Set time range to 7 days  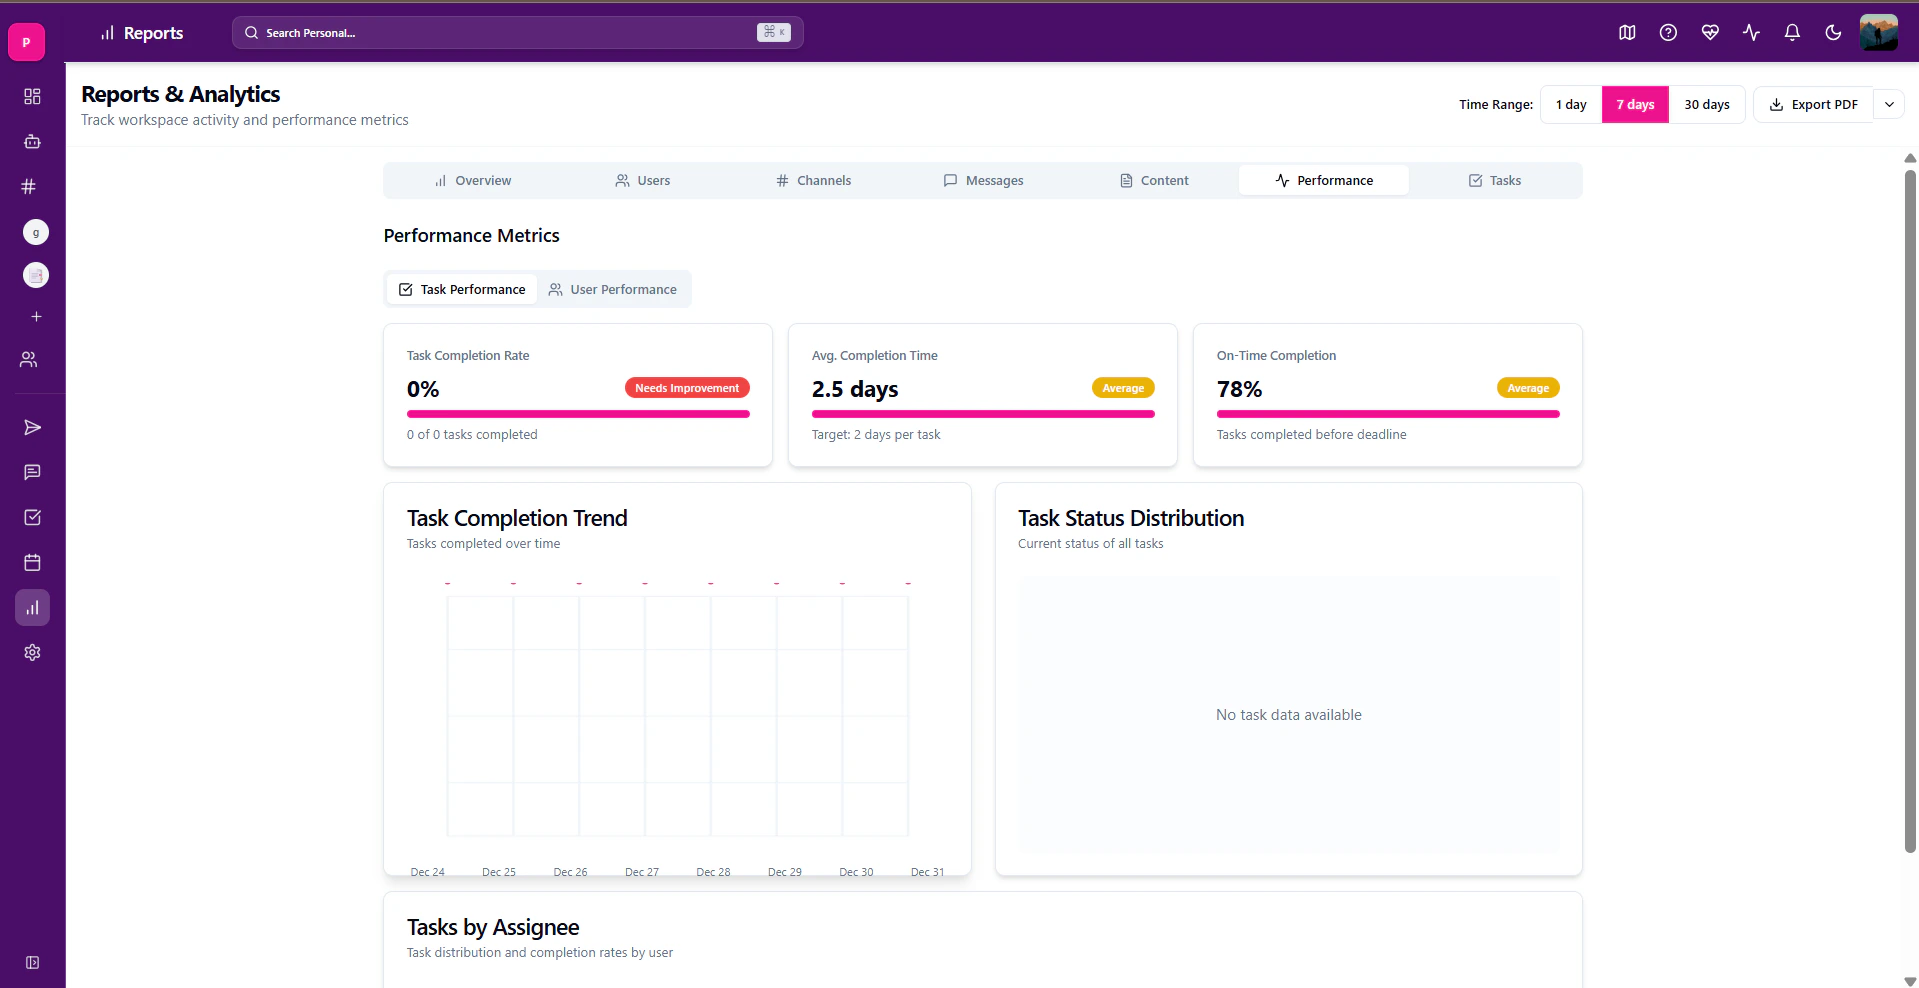point(1635,104)
